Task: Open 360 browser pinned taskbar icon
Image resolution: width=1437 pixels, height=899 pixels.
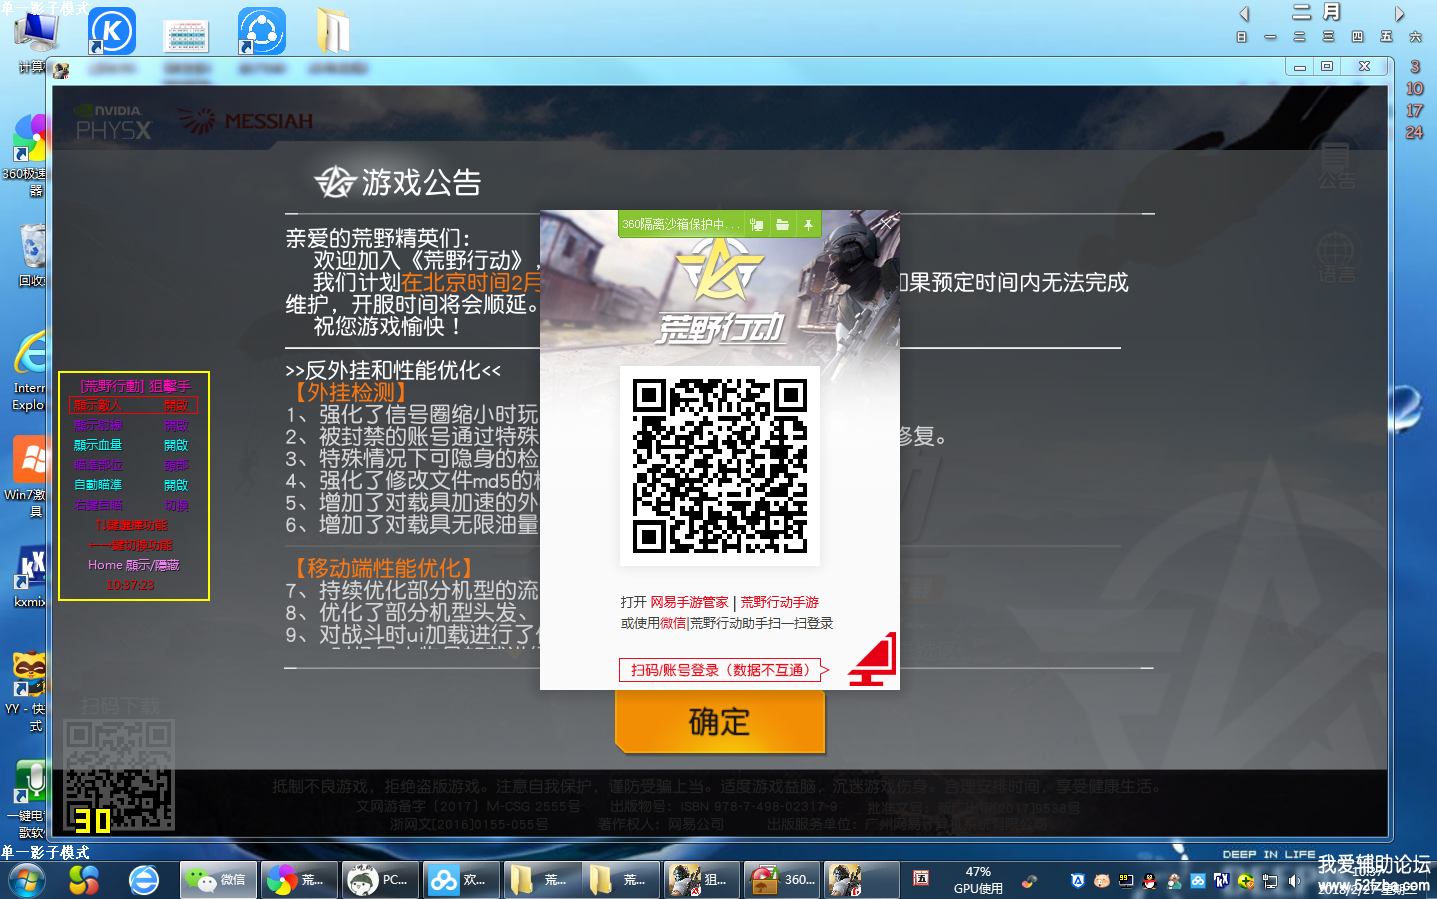Action: click(x=84, y=880)
